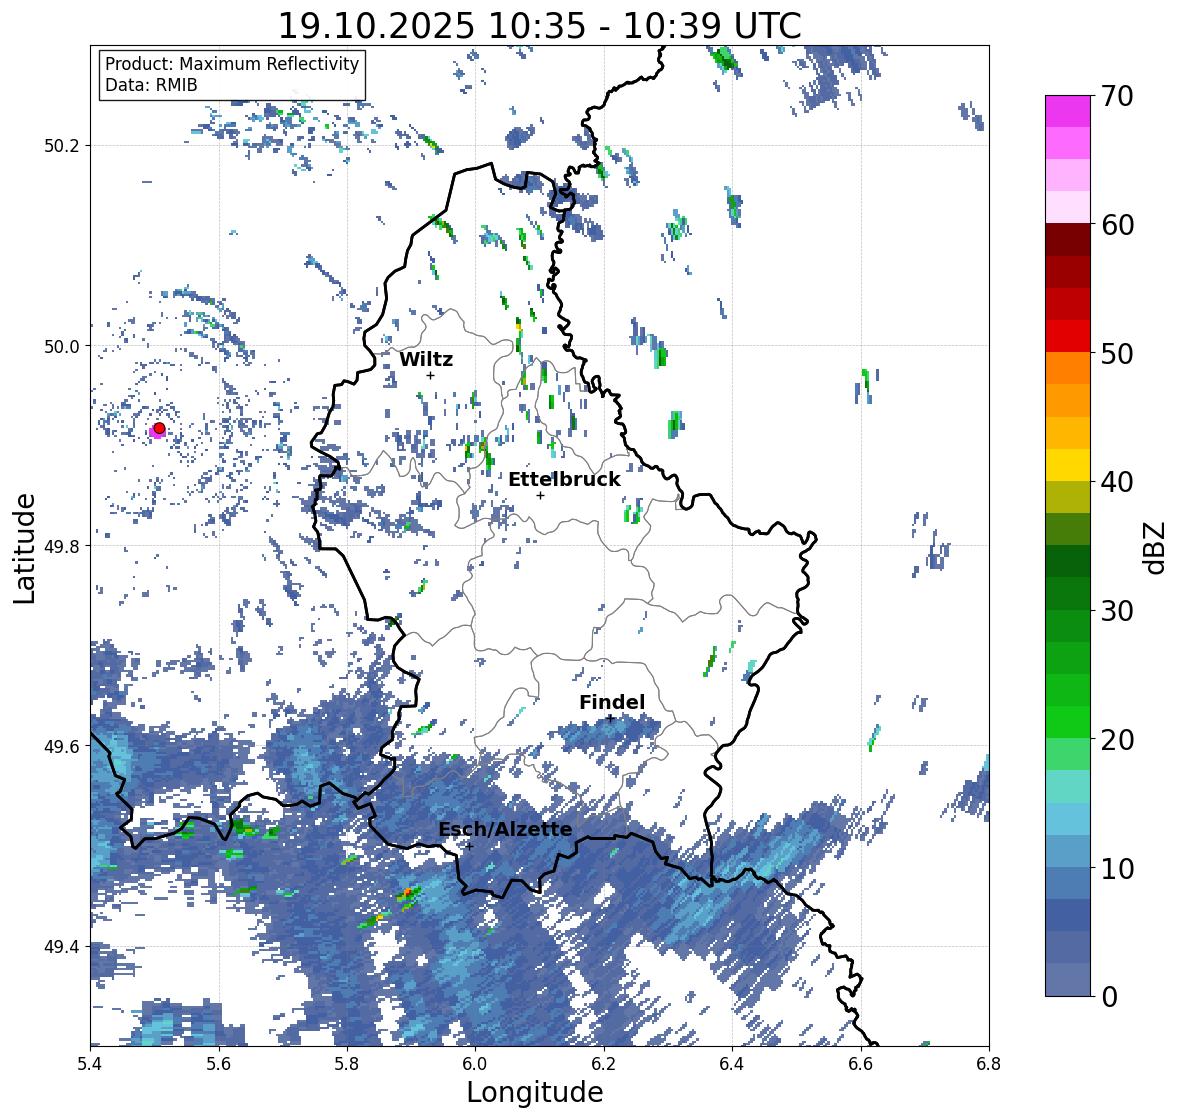Click the 'Product: Maximum Reflectivity' legend line
The width and height of the screenshot is (1179, 1117).
tap(232, 64)
